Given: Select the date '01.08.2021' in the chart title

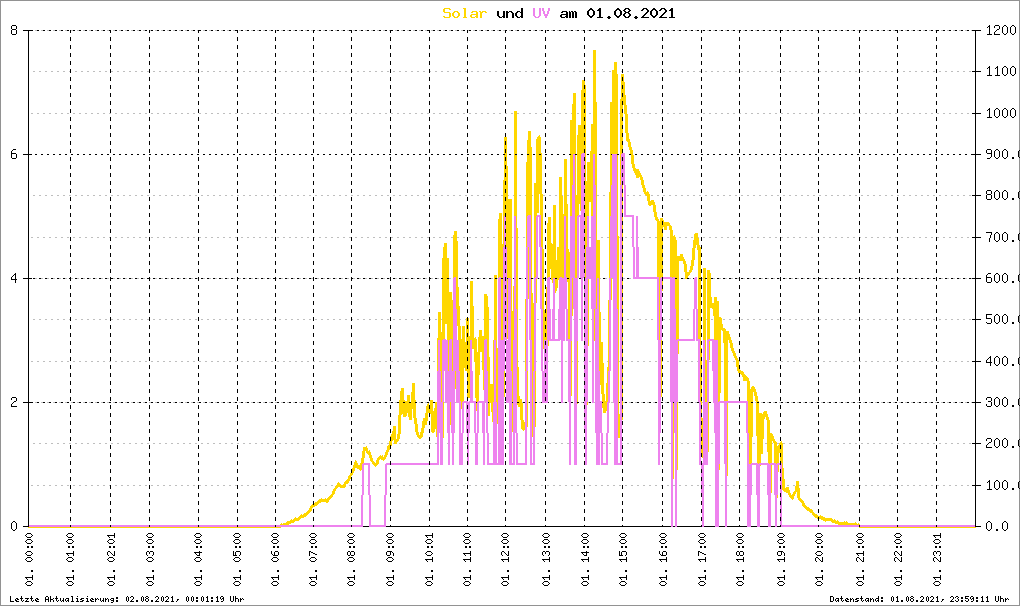Looking at the screenshot, I should [630, 13].
